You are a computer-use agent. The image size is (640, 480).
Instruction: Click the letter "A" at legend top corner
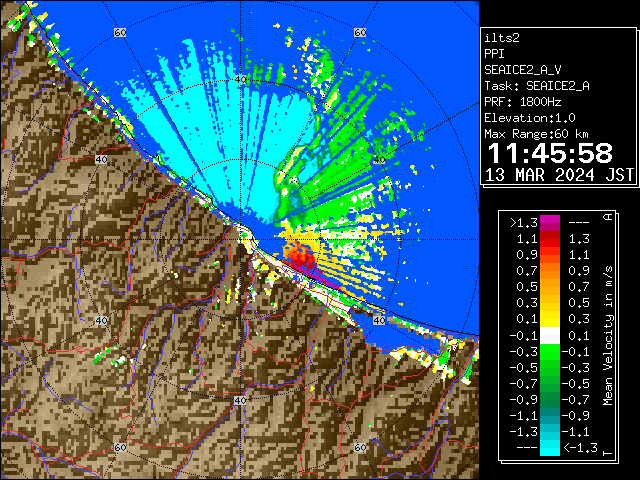608,217
